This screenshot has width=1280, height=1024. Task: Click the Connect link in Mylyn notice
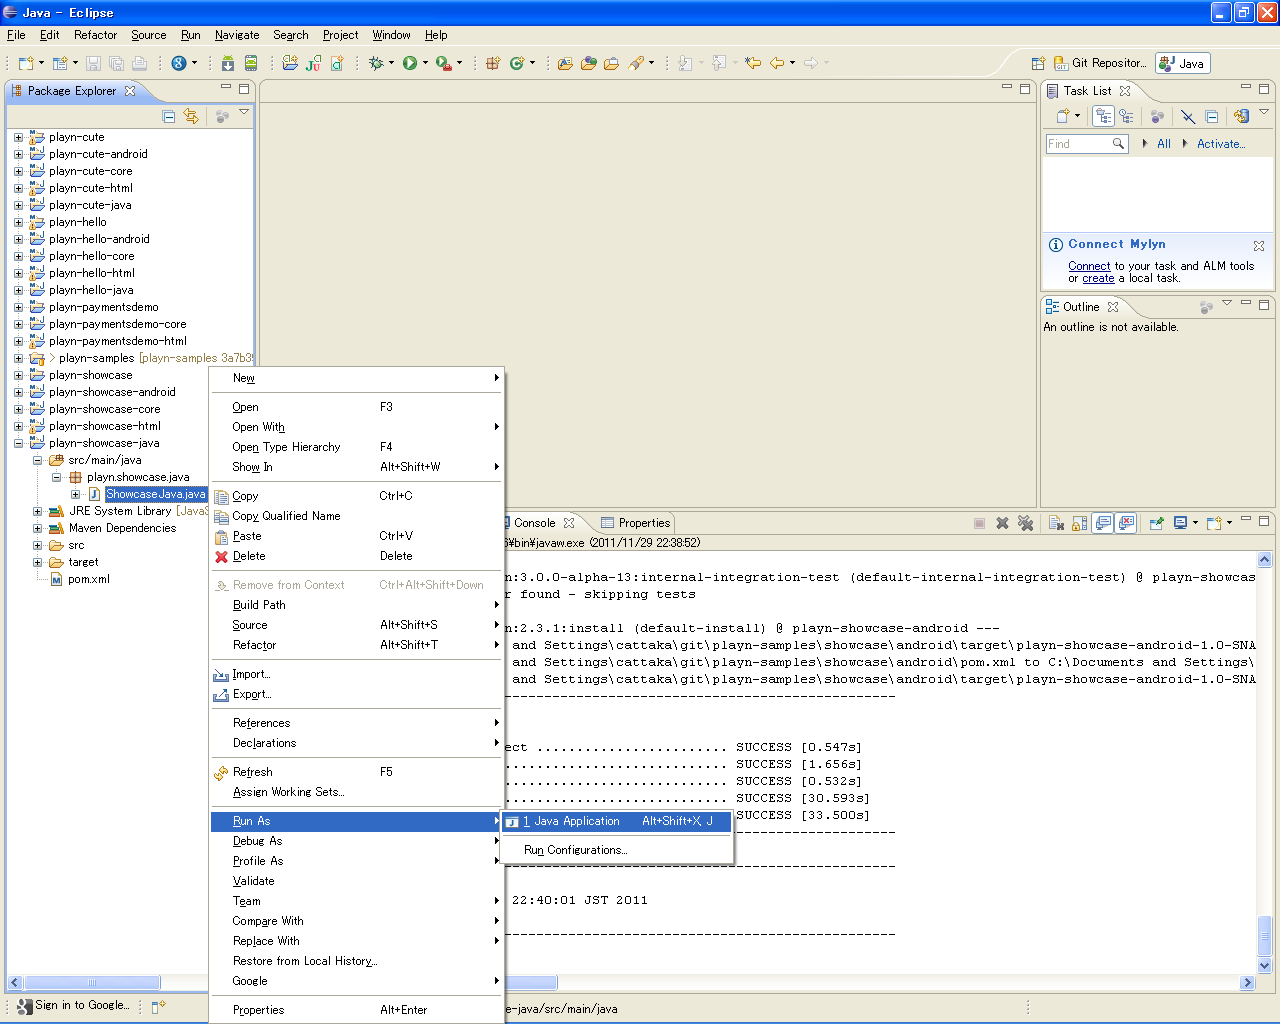point(1089,267)
